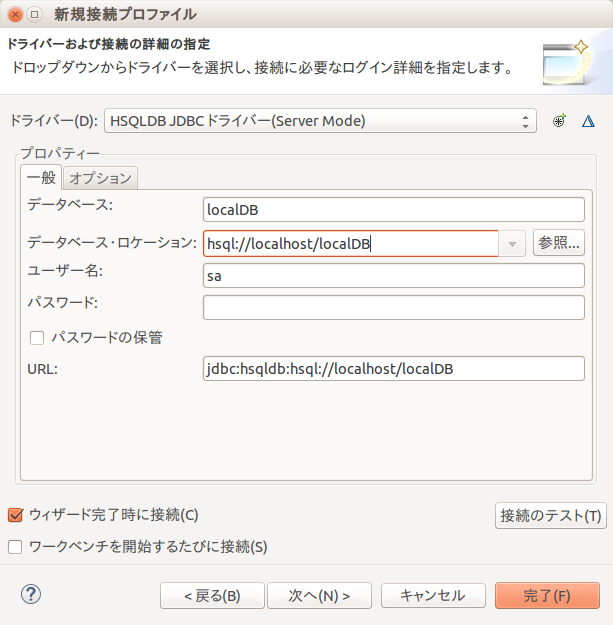Toggle パスワードの保管 checkbox
Image resolution: width=613 pixels, height=625 pixels.
click(37, 338)
